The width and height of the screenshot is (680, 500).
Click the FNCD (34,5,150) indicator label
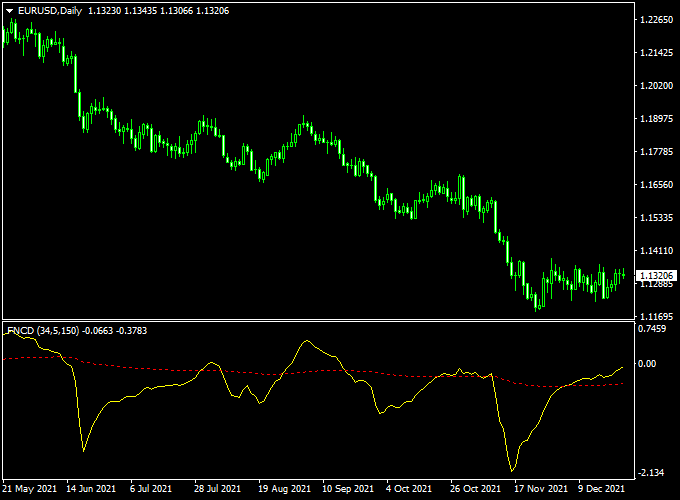42,330
